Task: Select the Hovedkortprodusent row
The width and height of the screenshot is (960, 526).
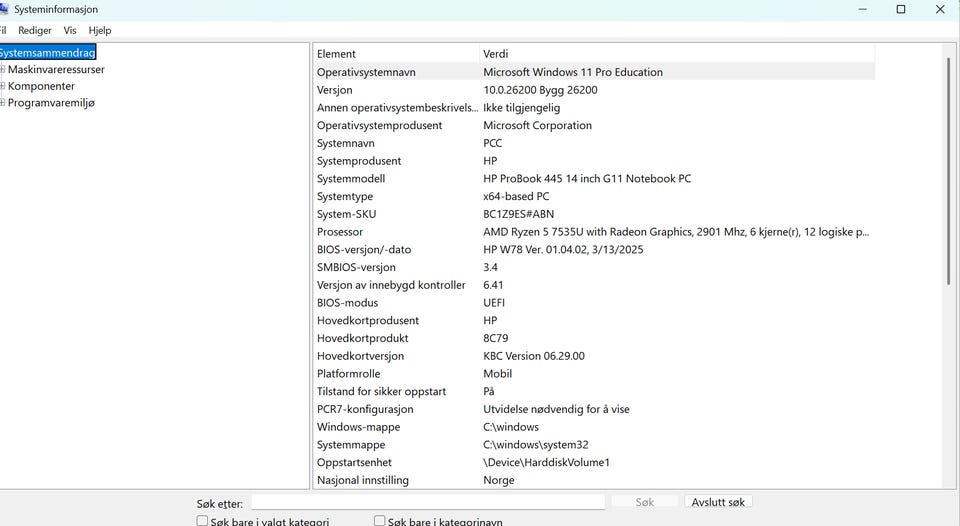Action: (x=594, y=321)
